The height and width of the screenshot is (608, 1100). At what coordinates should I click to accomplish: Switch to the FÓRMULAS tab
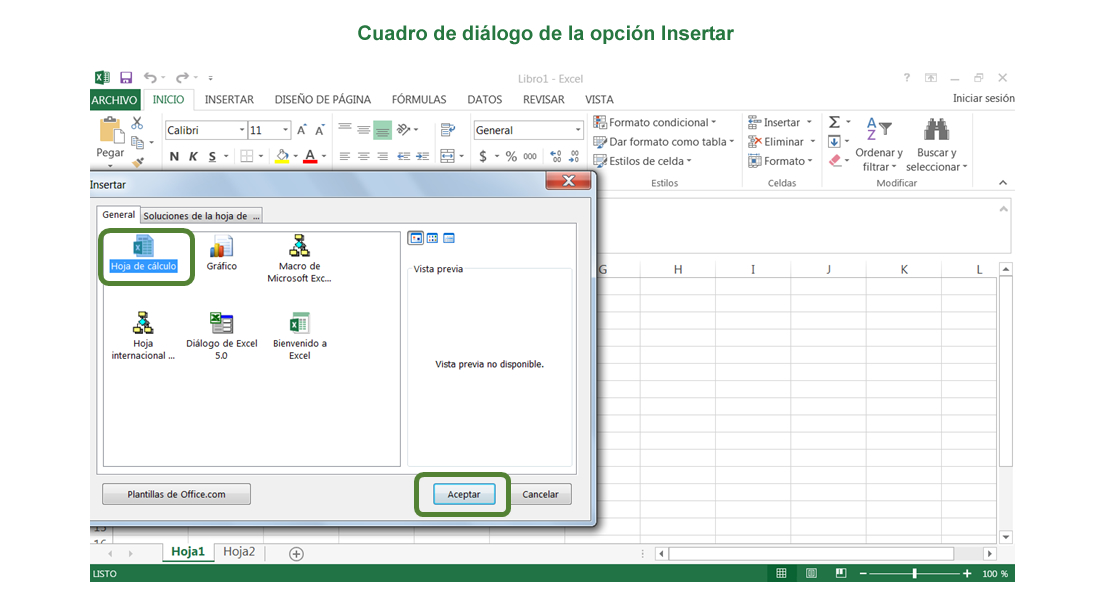(419, 100)
